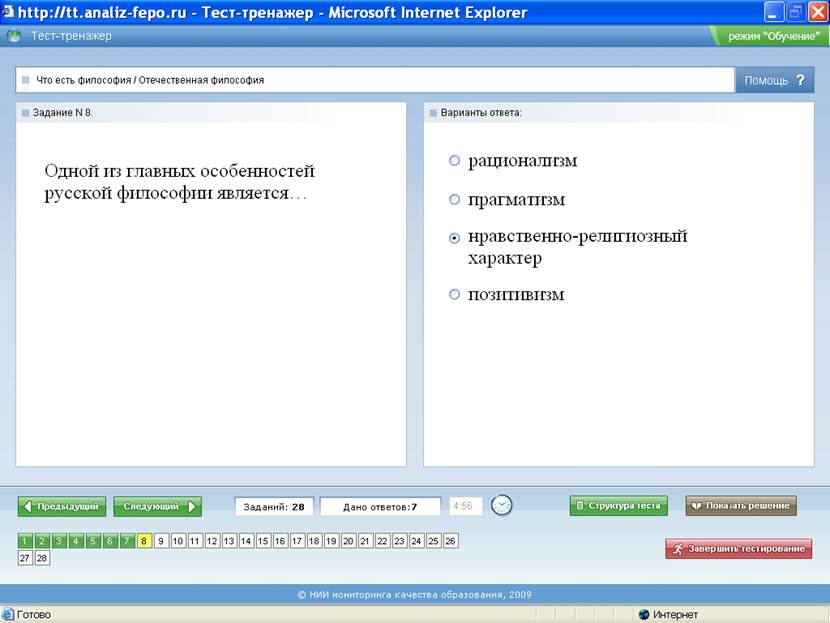Click Показать решение button
The height and width of the screenshot is (623, 830).
741,506
